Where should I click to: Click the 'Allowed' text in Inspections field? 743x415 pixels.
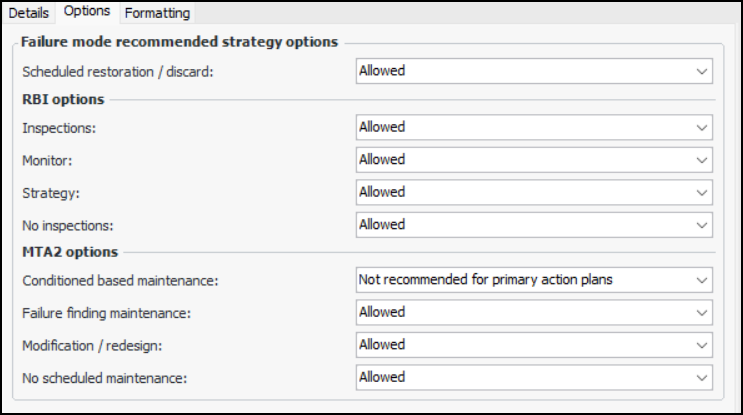pos(382,128)
